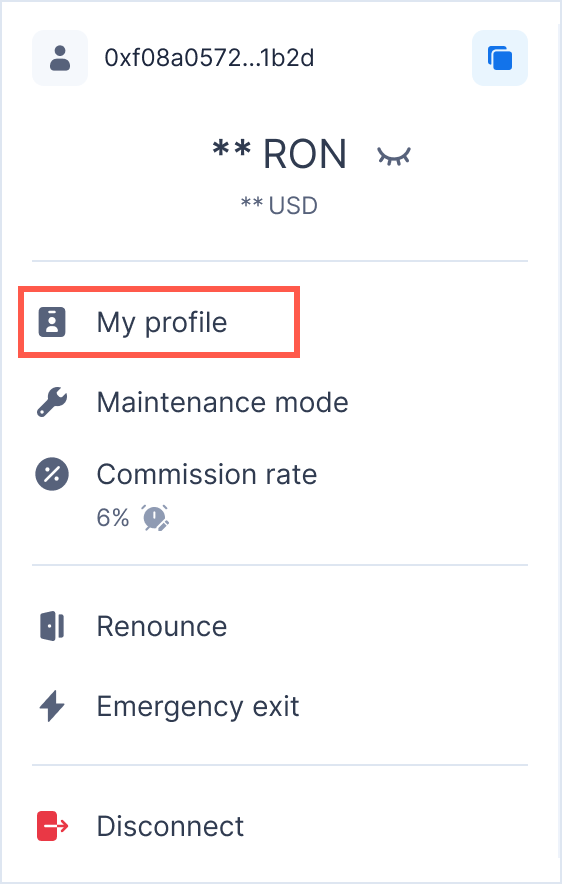Click the Maintenance mode wrench icon
The width and height of the screenshot is (562, 884).
pyautogui.click(x=52, y=403)
